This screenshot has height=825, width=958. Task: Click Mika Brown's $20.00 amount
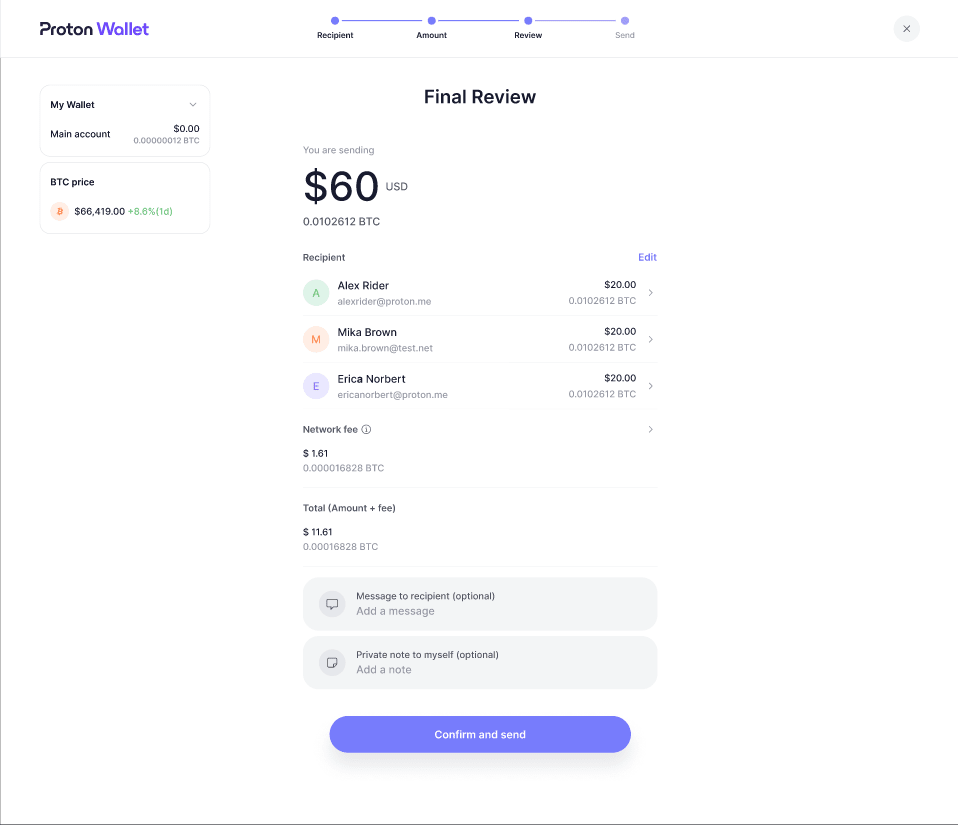point(620,331)
